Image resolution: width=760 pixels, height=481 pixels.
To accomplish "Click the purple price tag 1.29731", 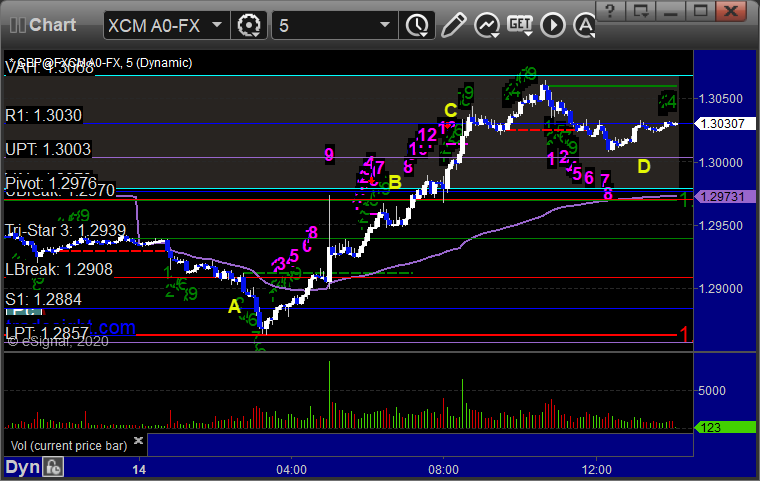I will pos(726,196).
